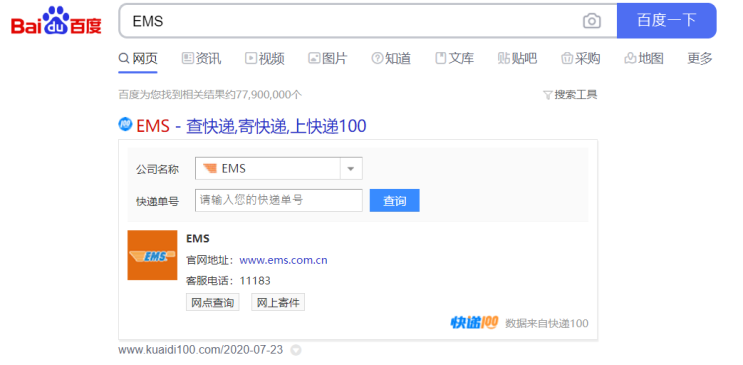Image resolution: width=743 pixels, height=365 pixels.
Task: Click the orange EMS logo thumbnail
Action: [x=152, y=256]
